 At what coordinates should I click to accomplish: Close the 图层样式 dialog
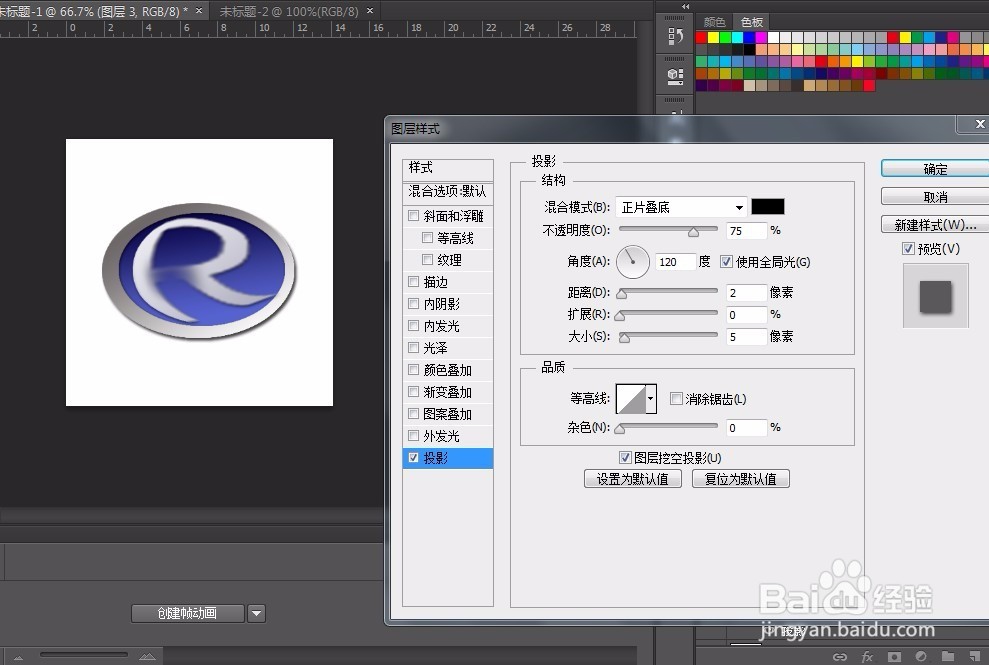[978, 124]
